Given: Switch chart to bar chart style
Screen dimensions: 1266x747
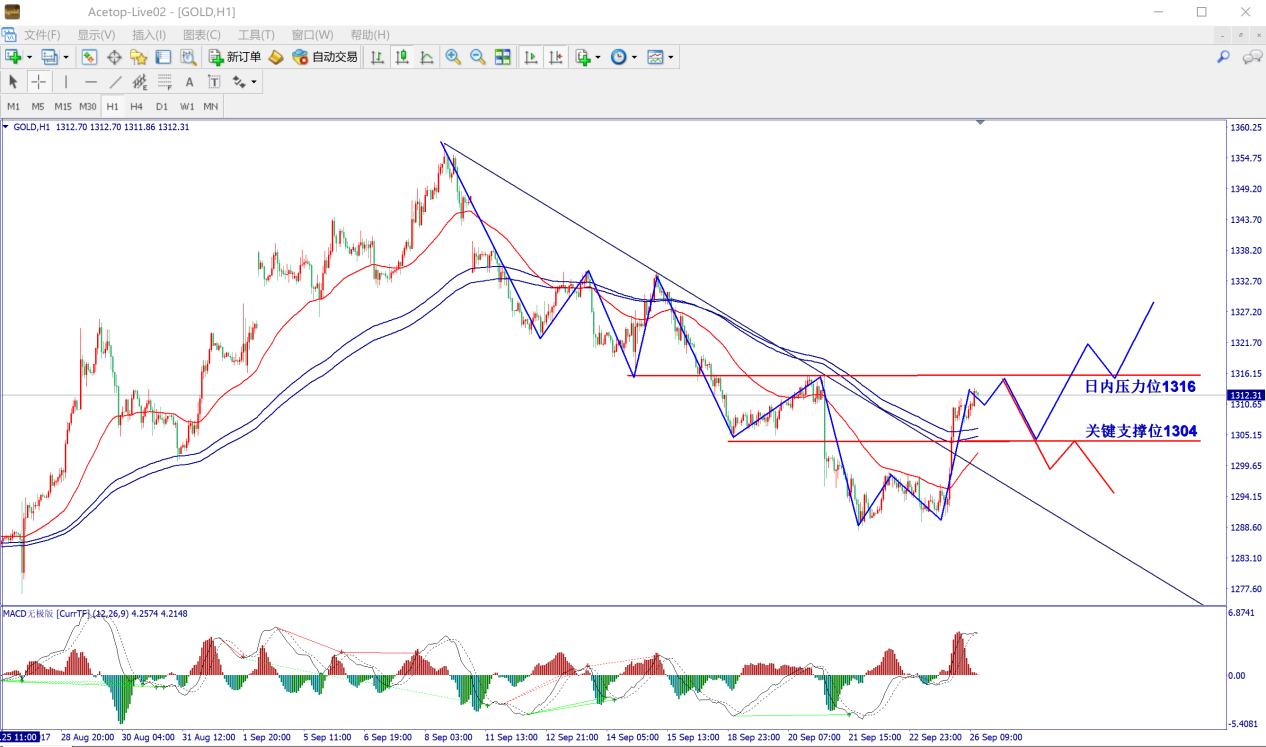Looking at the screenshot, I should pos(378,57).
